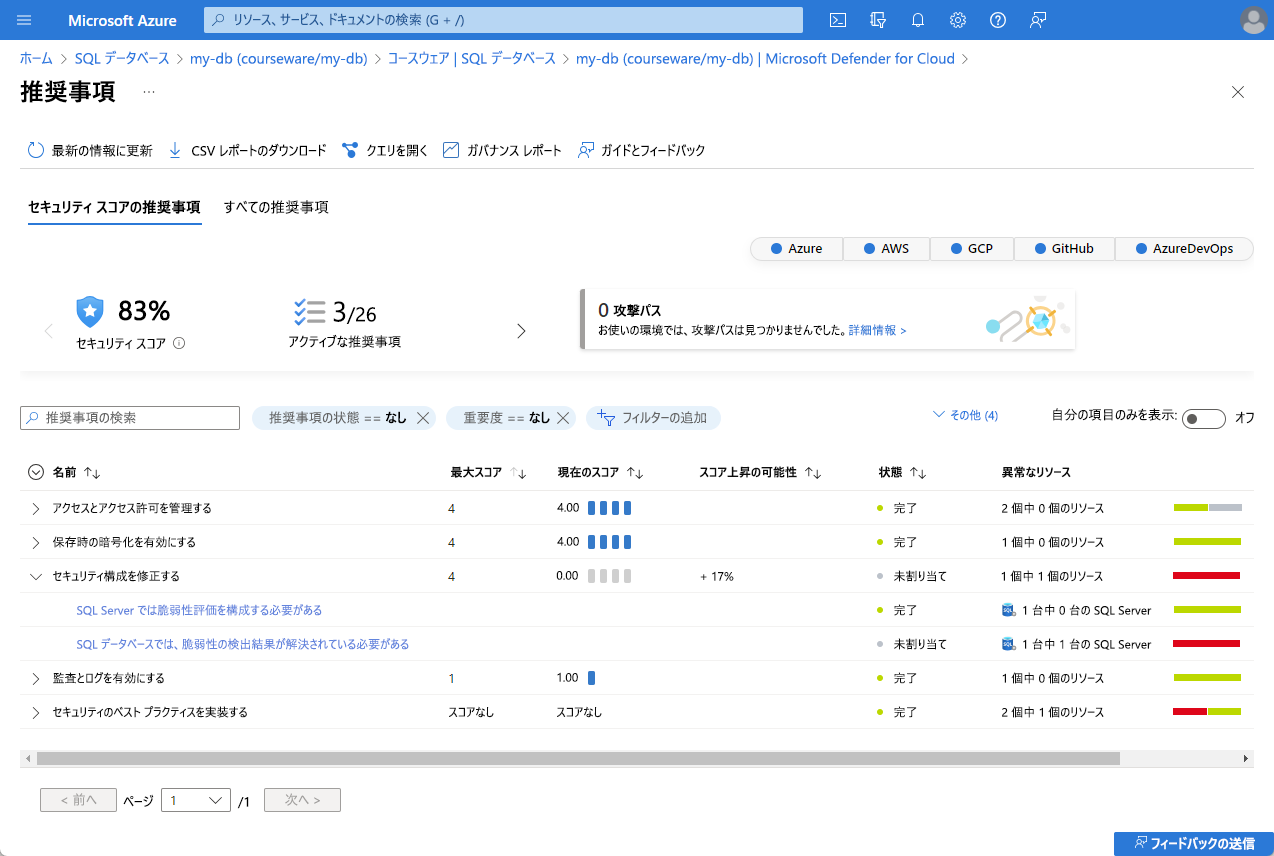
Task: Click the scrollbar's right arrow under the table
Action: click(1246, 759)
